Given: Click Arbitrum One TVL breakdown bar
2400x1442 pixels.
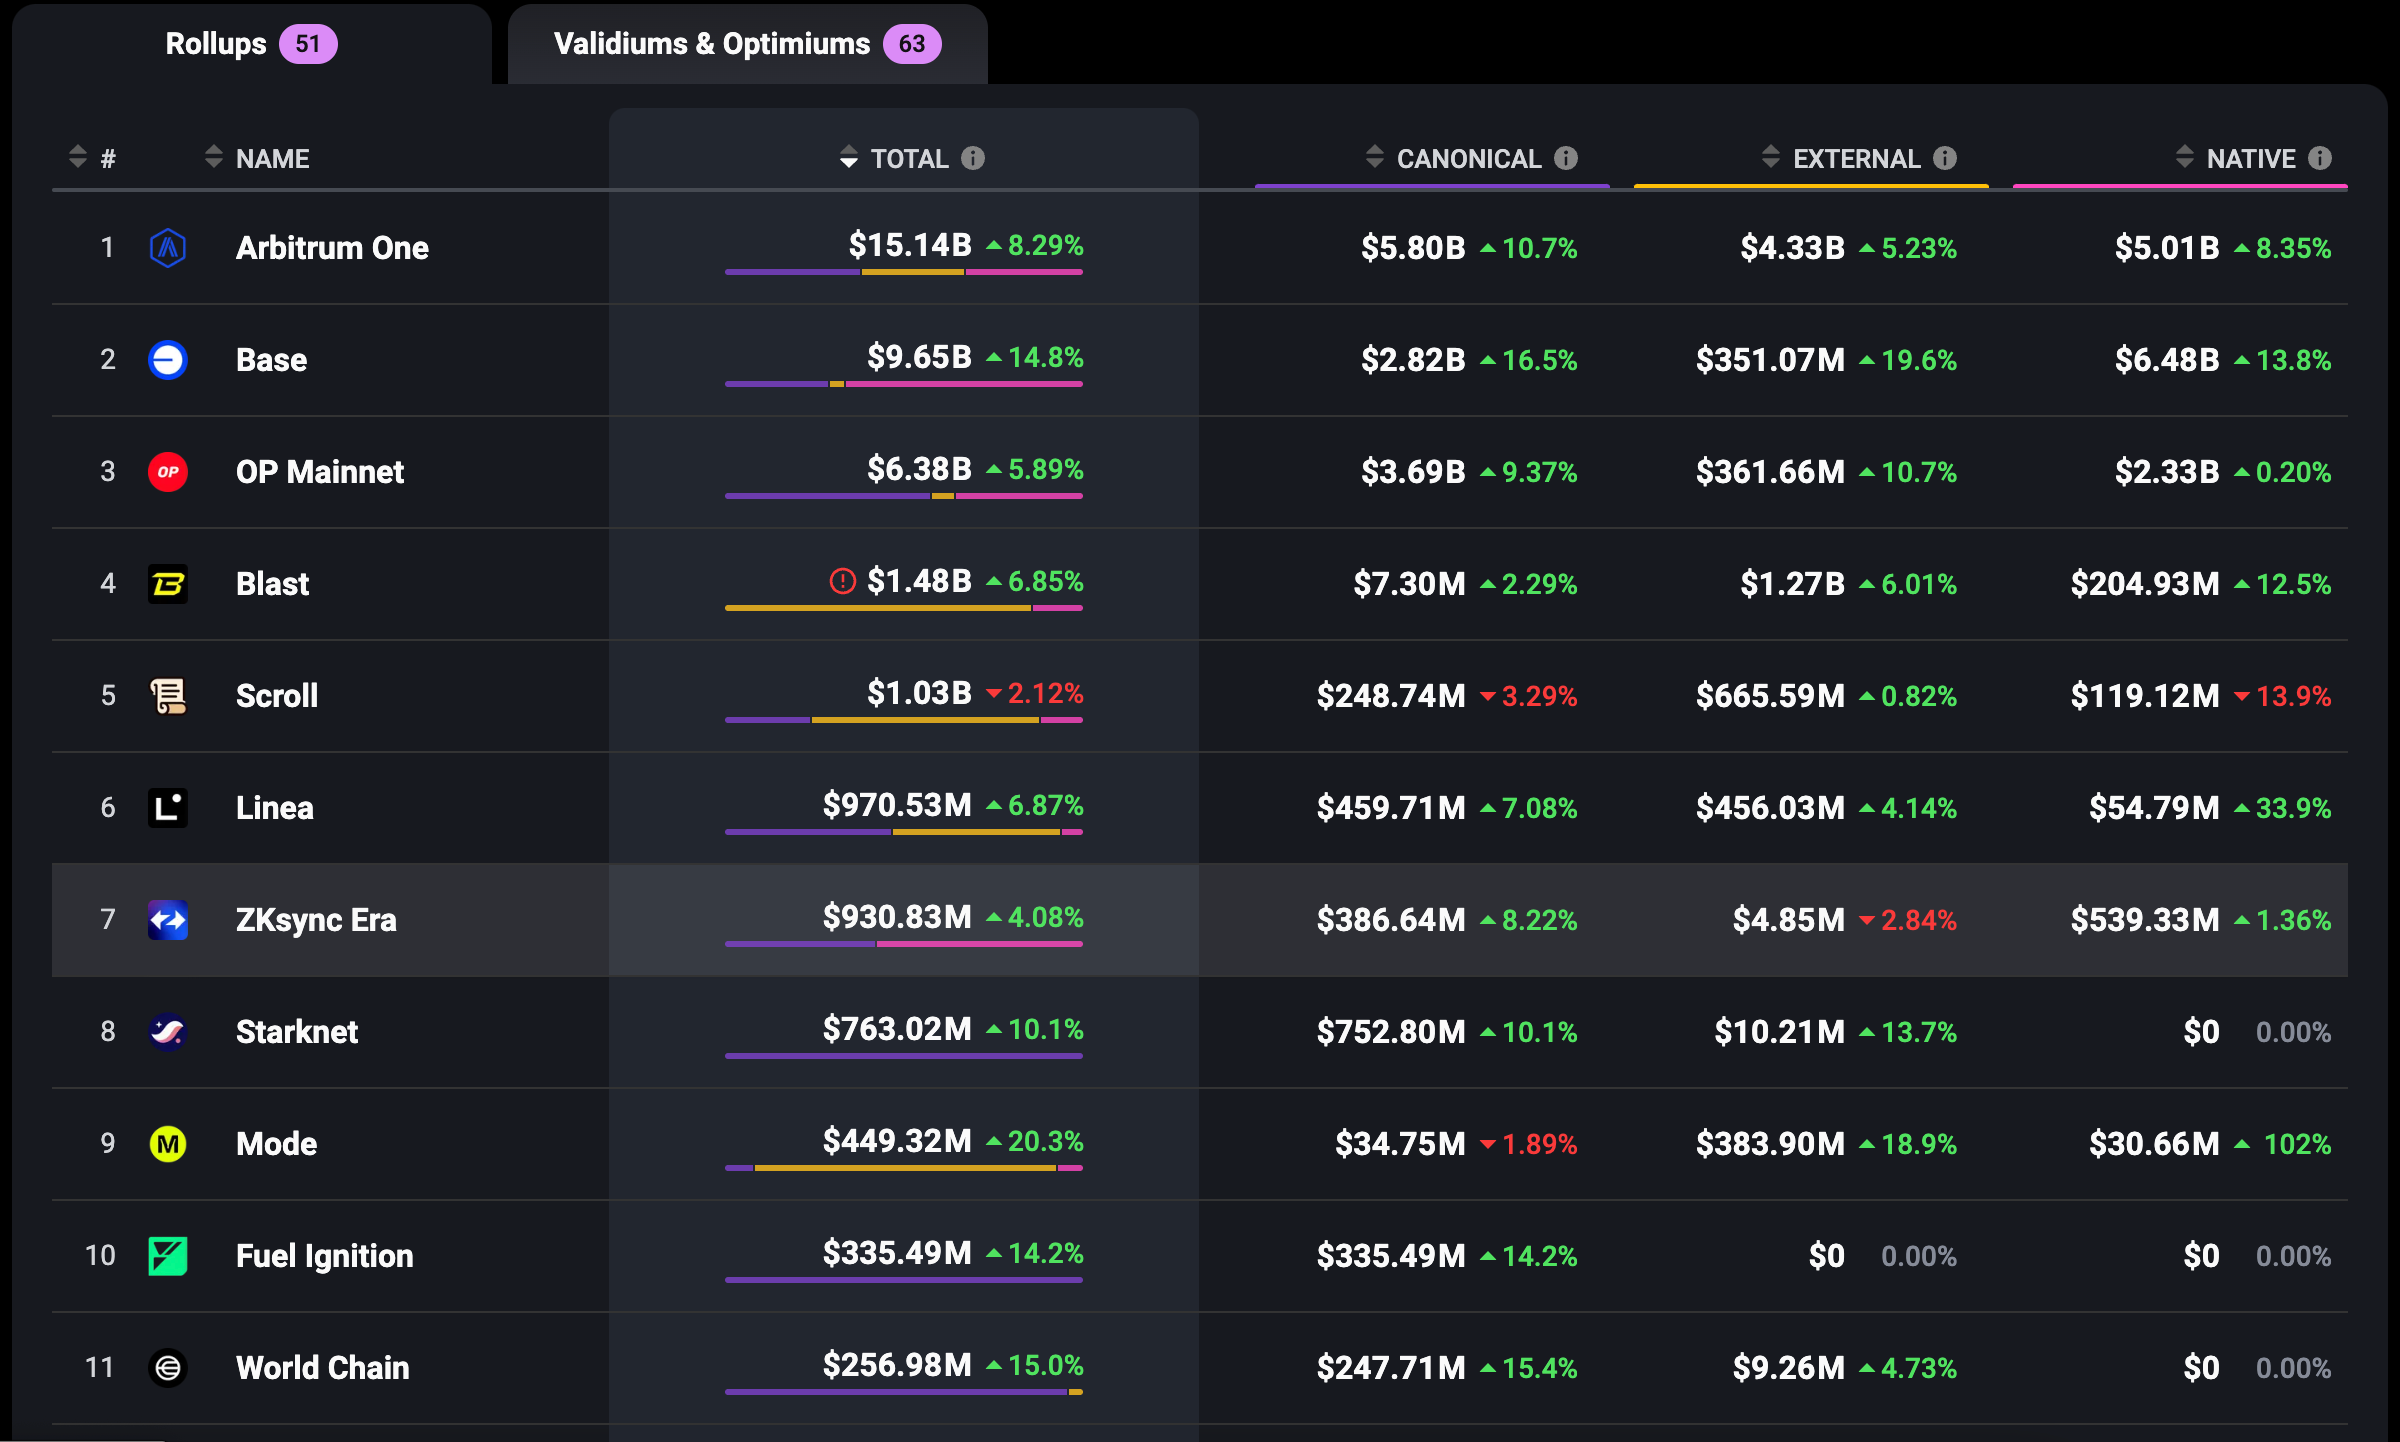Looking at the screenshot, I should click(x=903, y=272).
